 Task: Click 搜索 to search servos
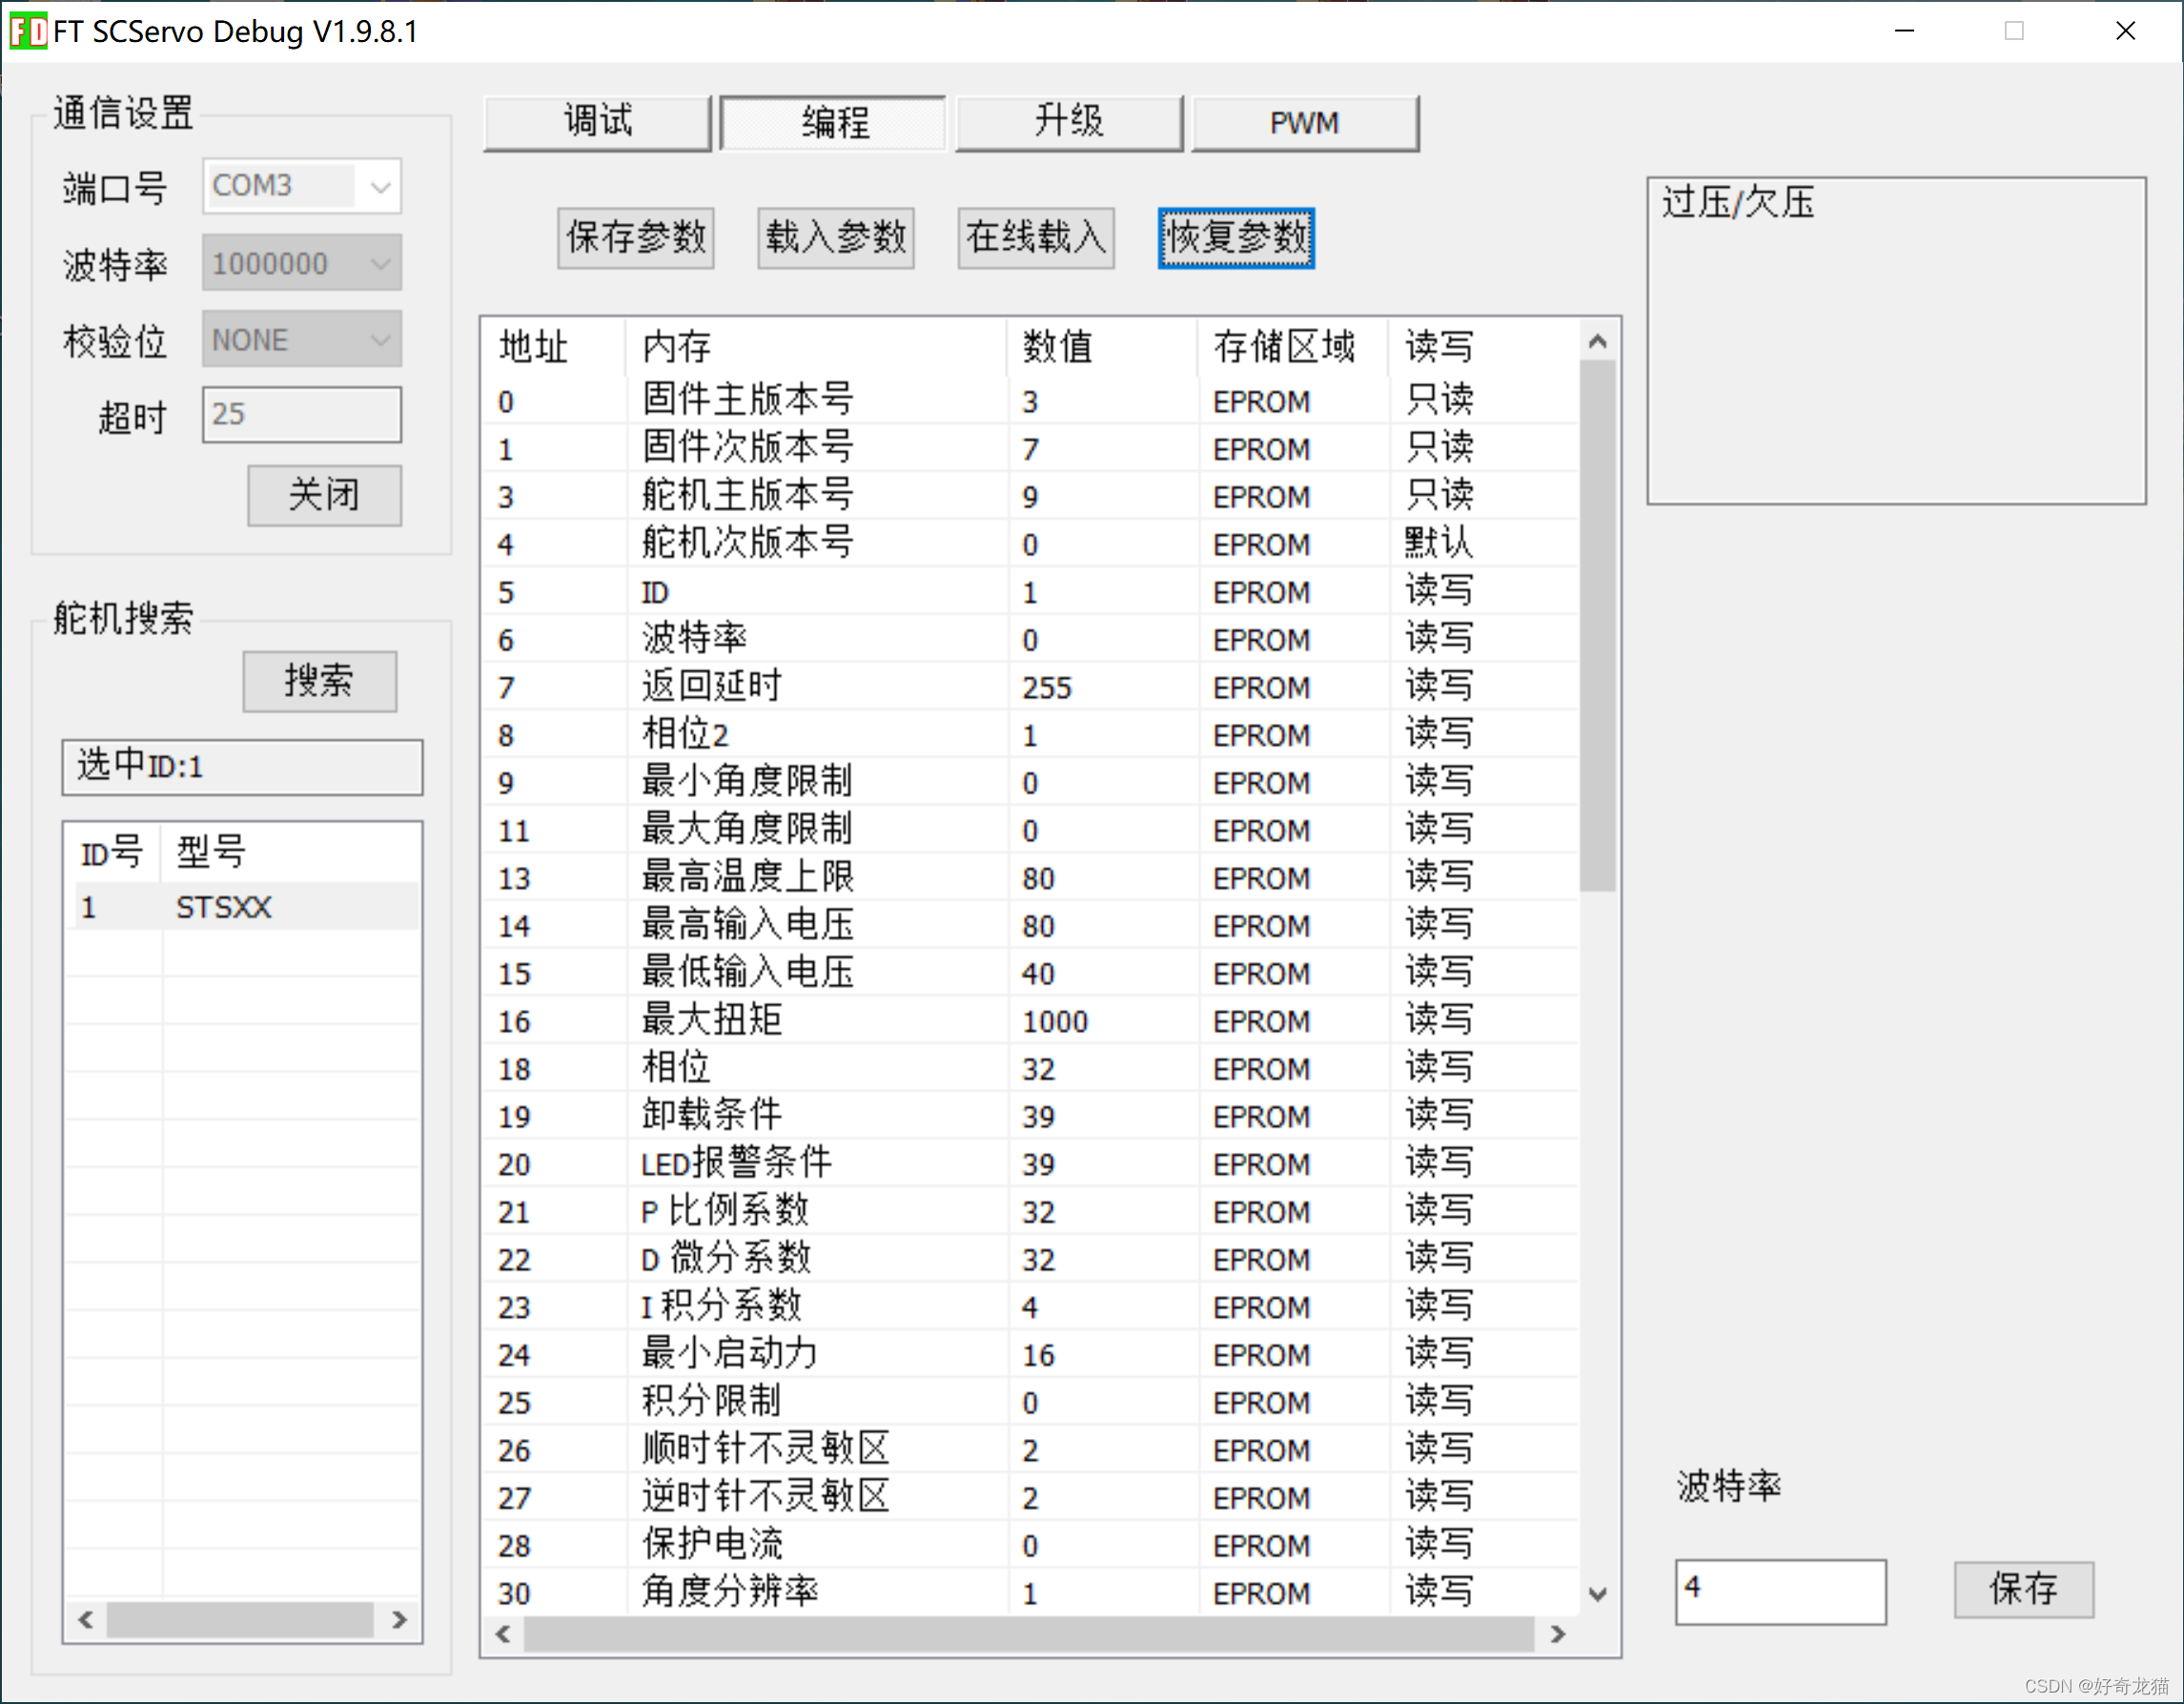[319, 681]
